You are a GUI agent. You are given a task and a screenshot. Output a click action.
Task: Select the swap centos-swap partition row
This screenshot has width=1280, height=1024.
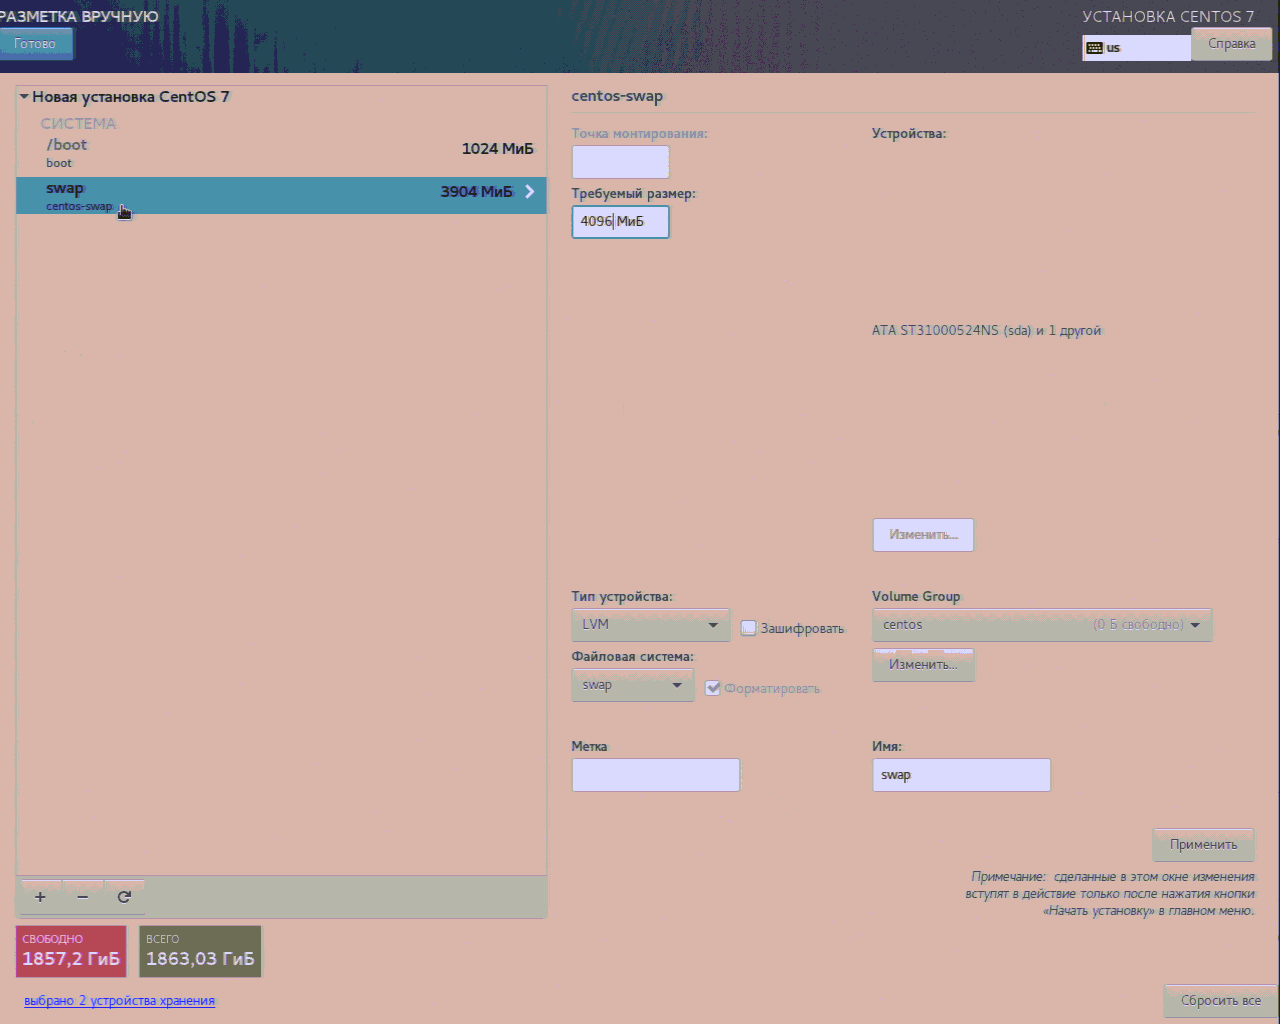[x=281, y=195]
